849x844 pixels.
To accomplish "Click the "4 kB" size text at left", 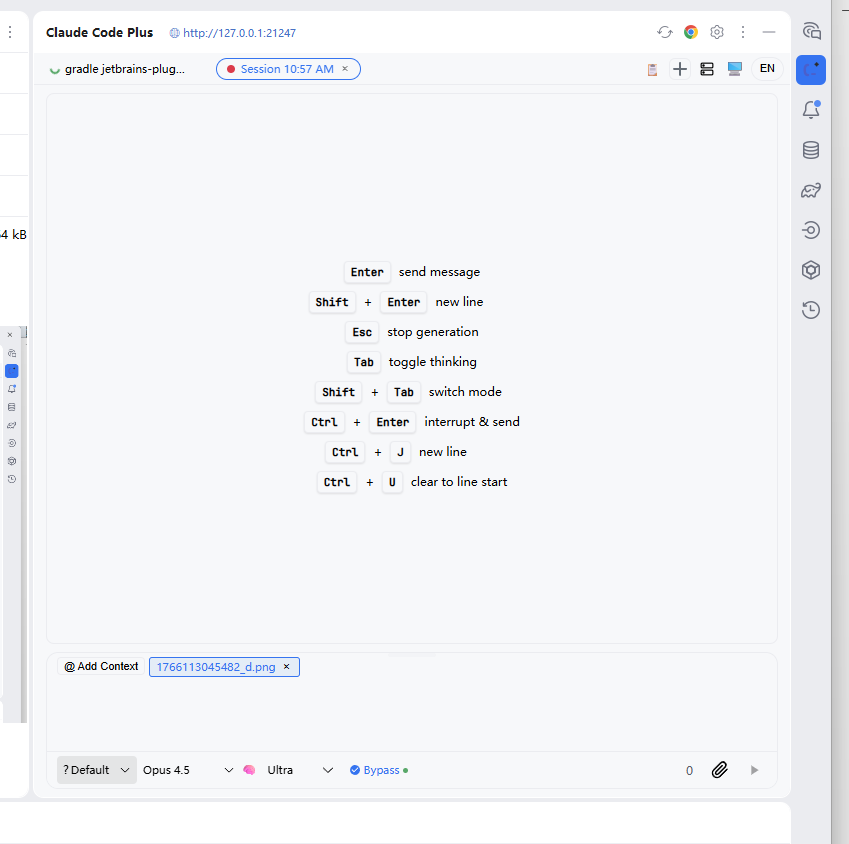I will pyautogui.click(x=14, y=235).
